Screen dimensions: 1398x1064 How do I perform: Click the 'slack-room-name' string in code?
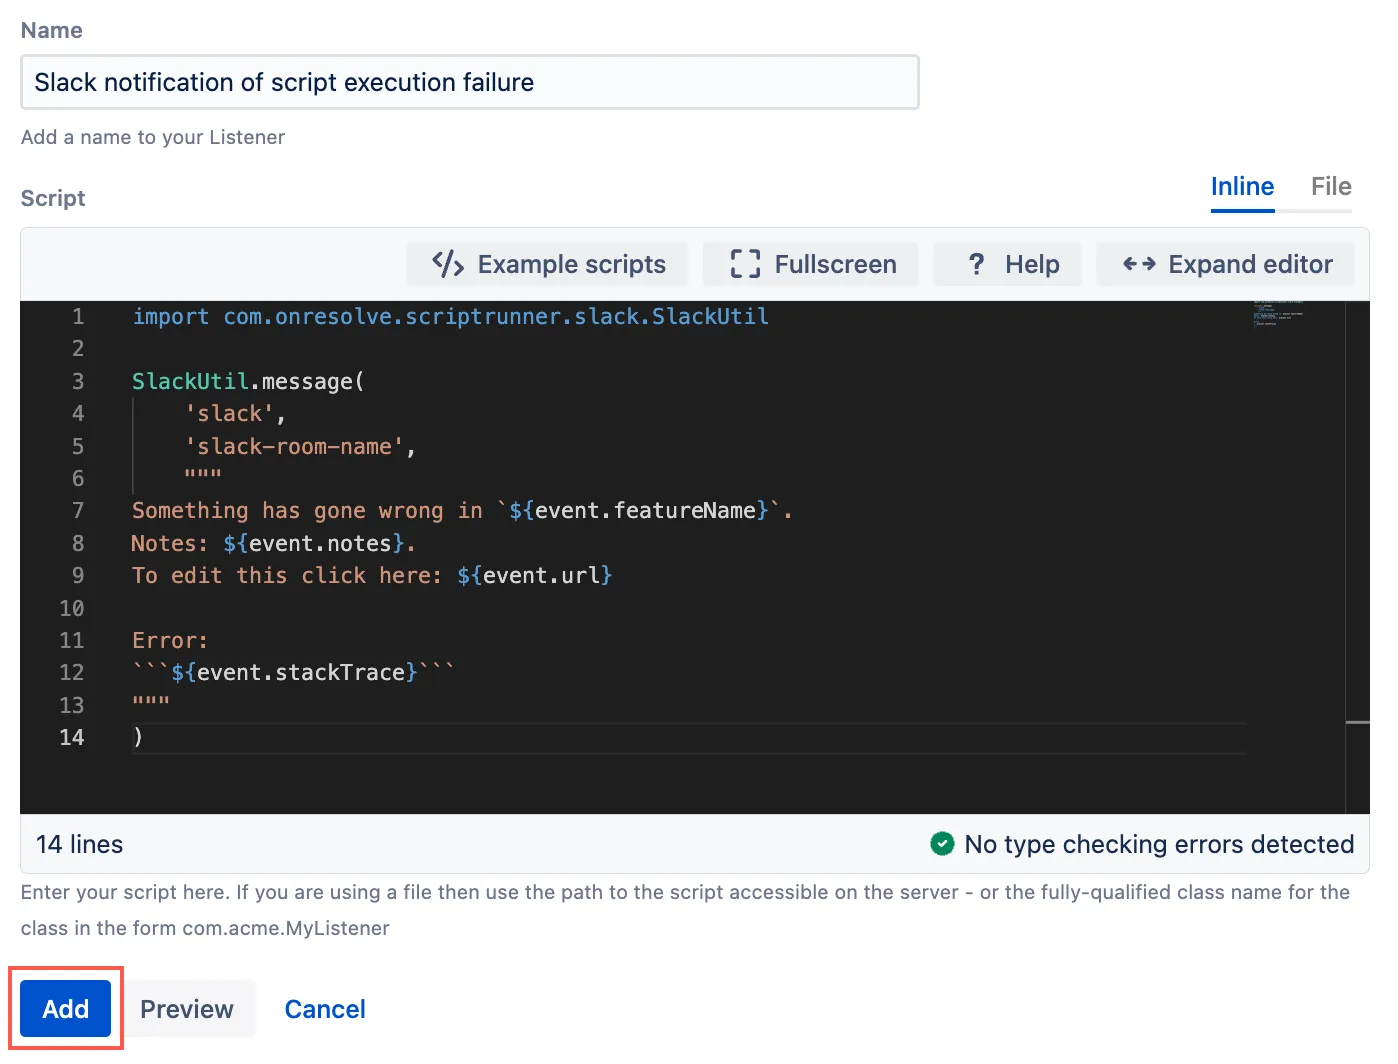coord(294,447)
